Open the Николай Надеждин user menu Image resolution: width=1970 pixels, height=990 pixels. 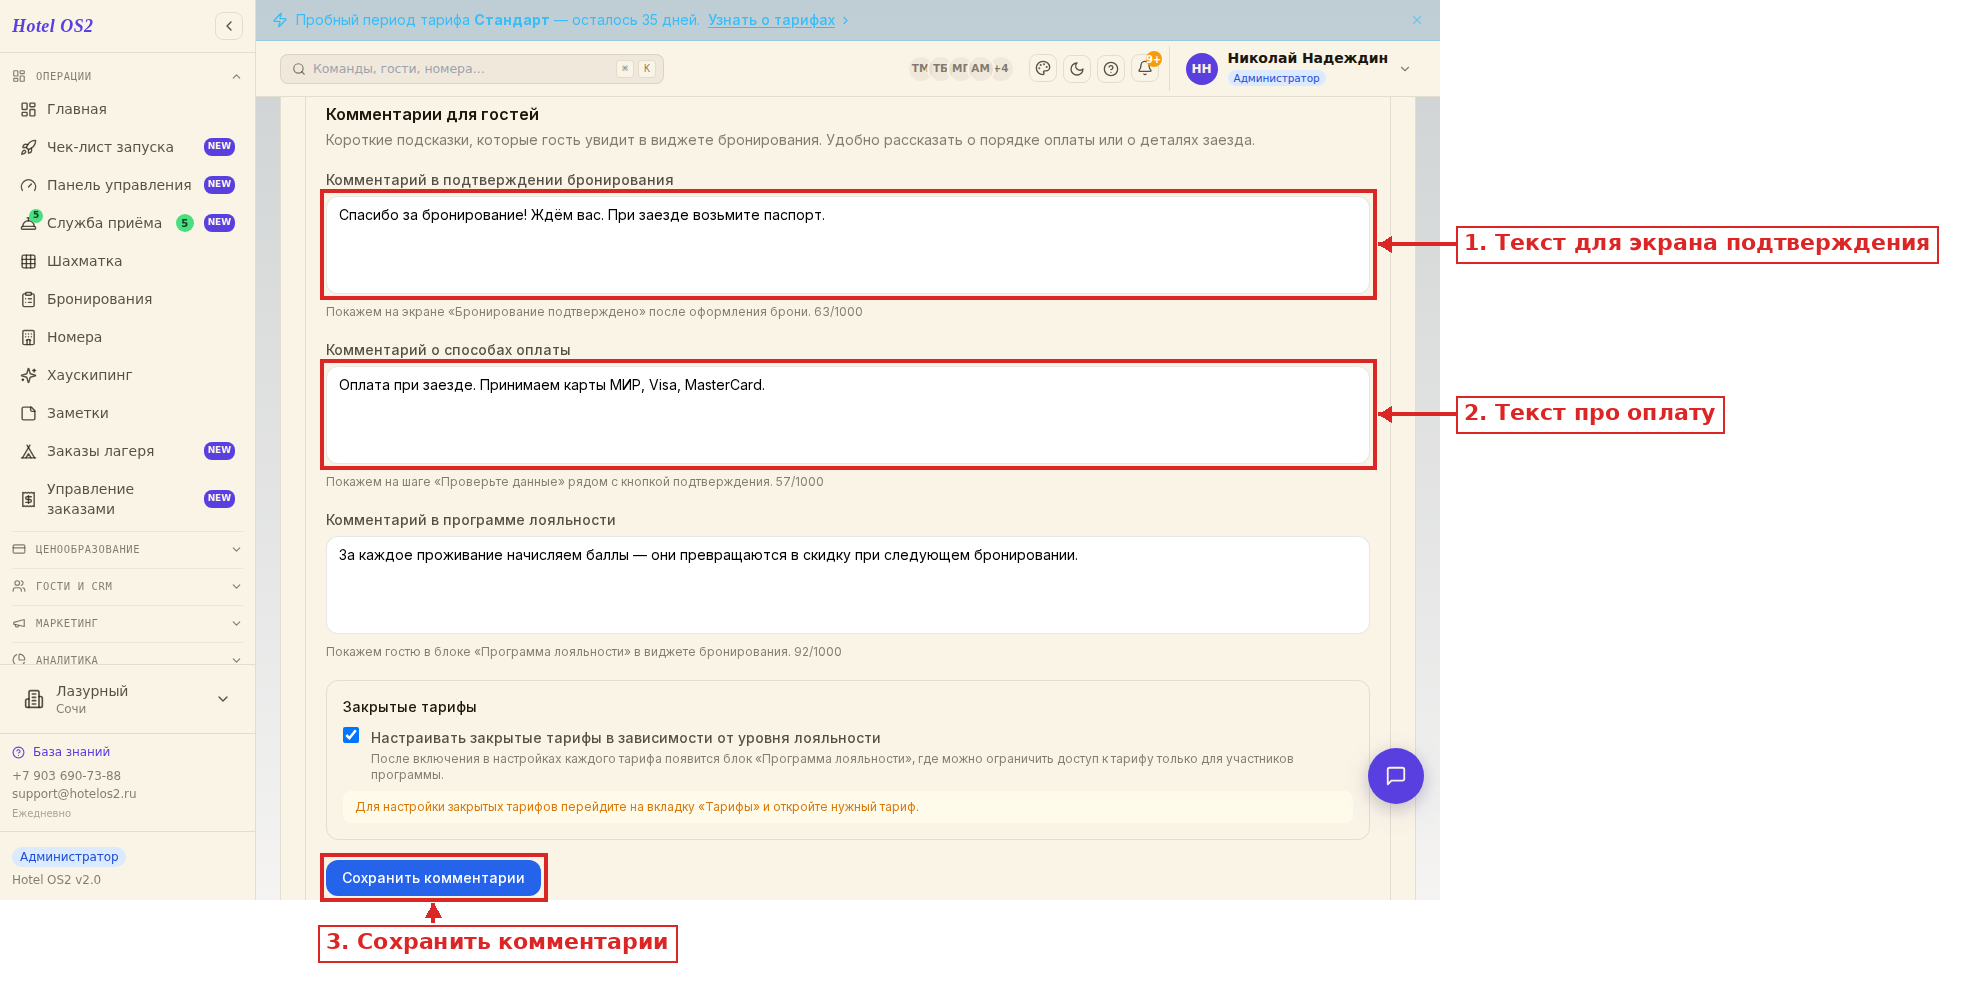1300,68
